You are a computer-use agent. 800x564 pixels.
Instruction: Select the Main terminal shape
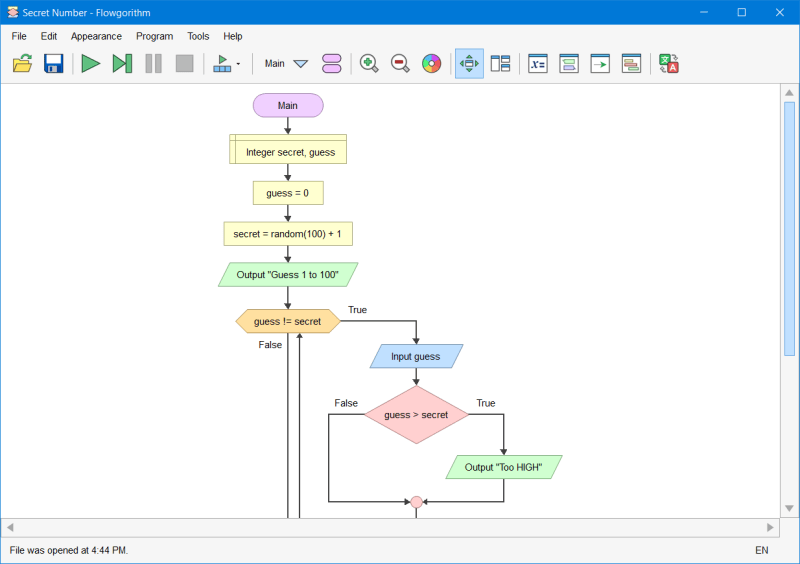tap(288, 106)
